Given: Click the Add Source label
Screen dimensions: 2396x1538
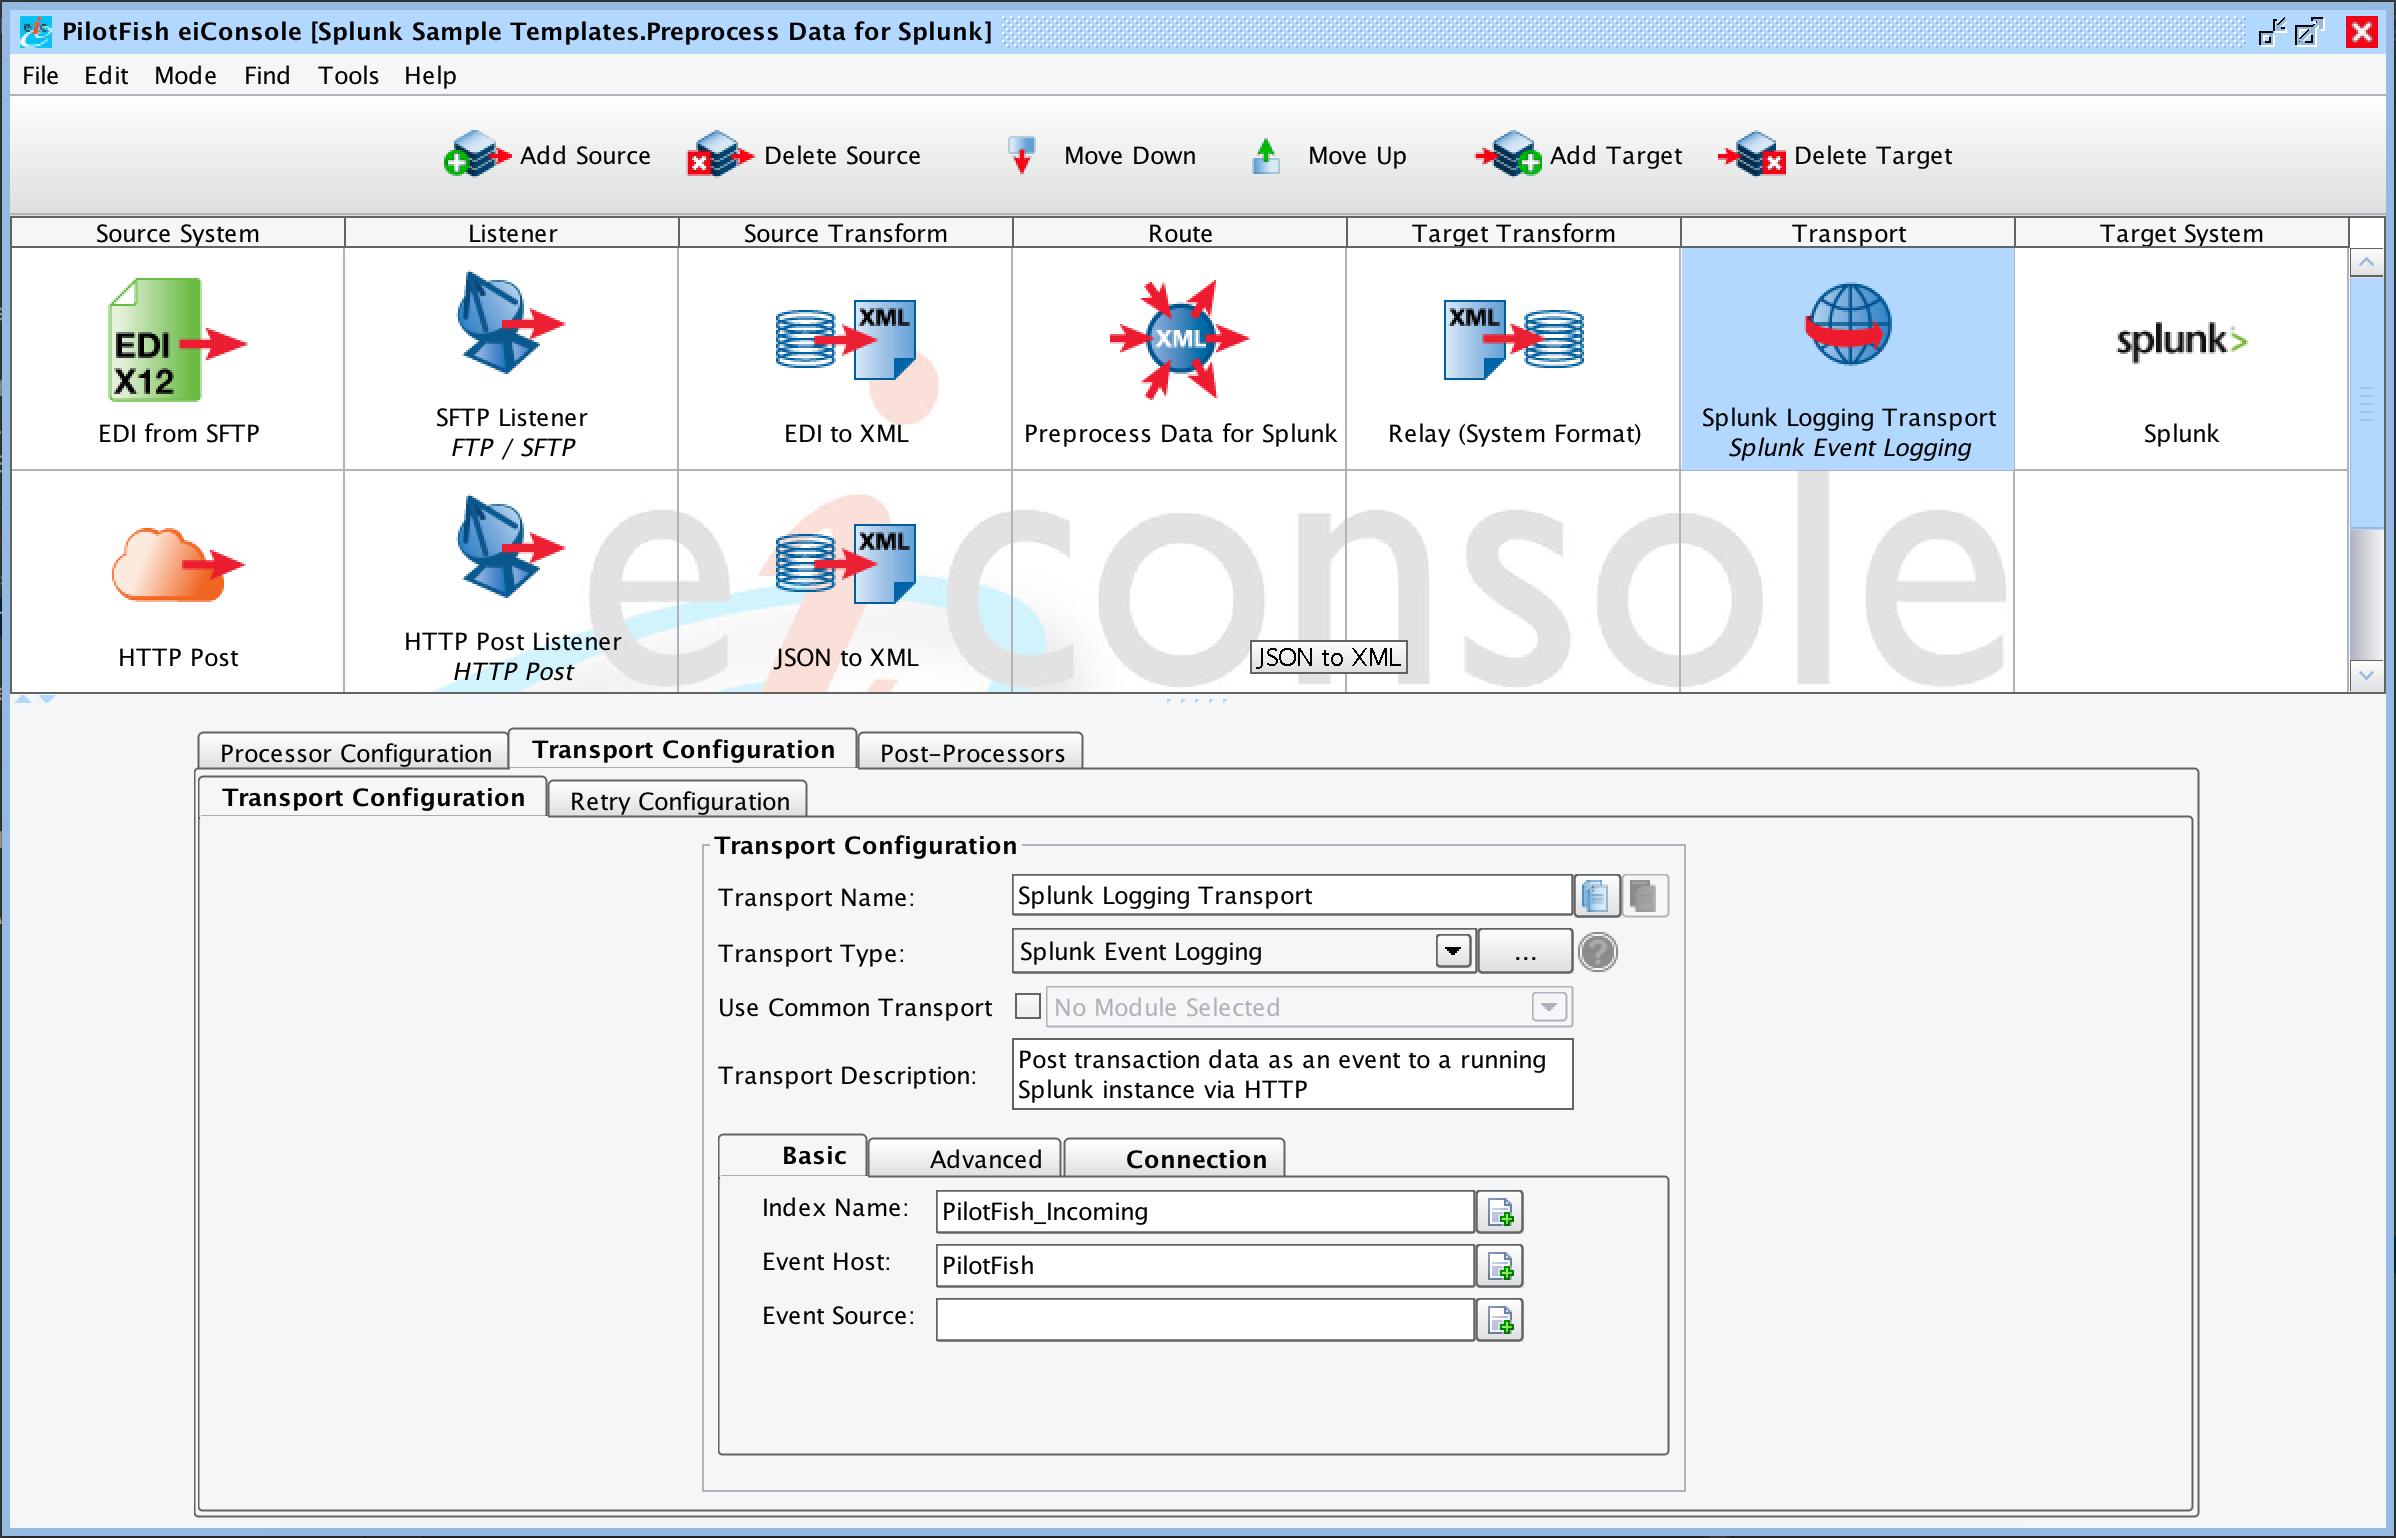Looking at the screenshot, I should click(585, 156).
